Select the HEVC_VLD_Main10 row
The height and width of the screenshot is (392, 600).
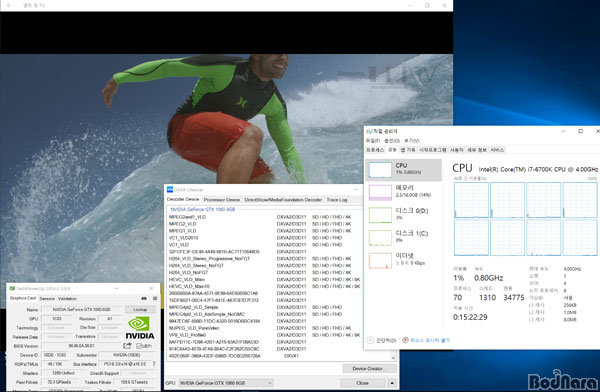click(x=263, y=286)
